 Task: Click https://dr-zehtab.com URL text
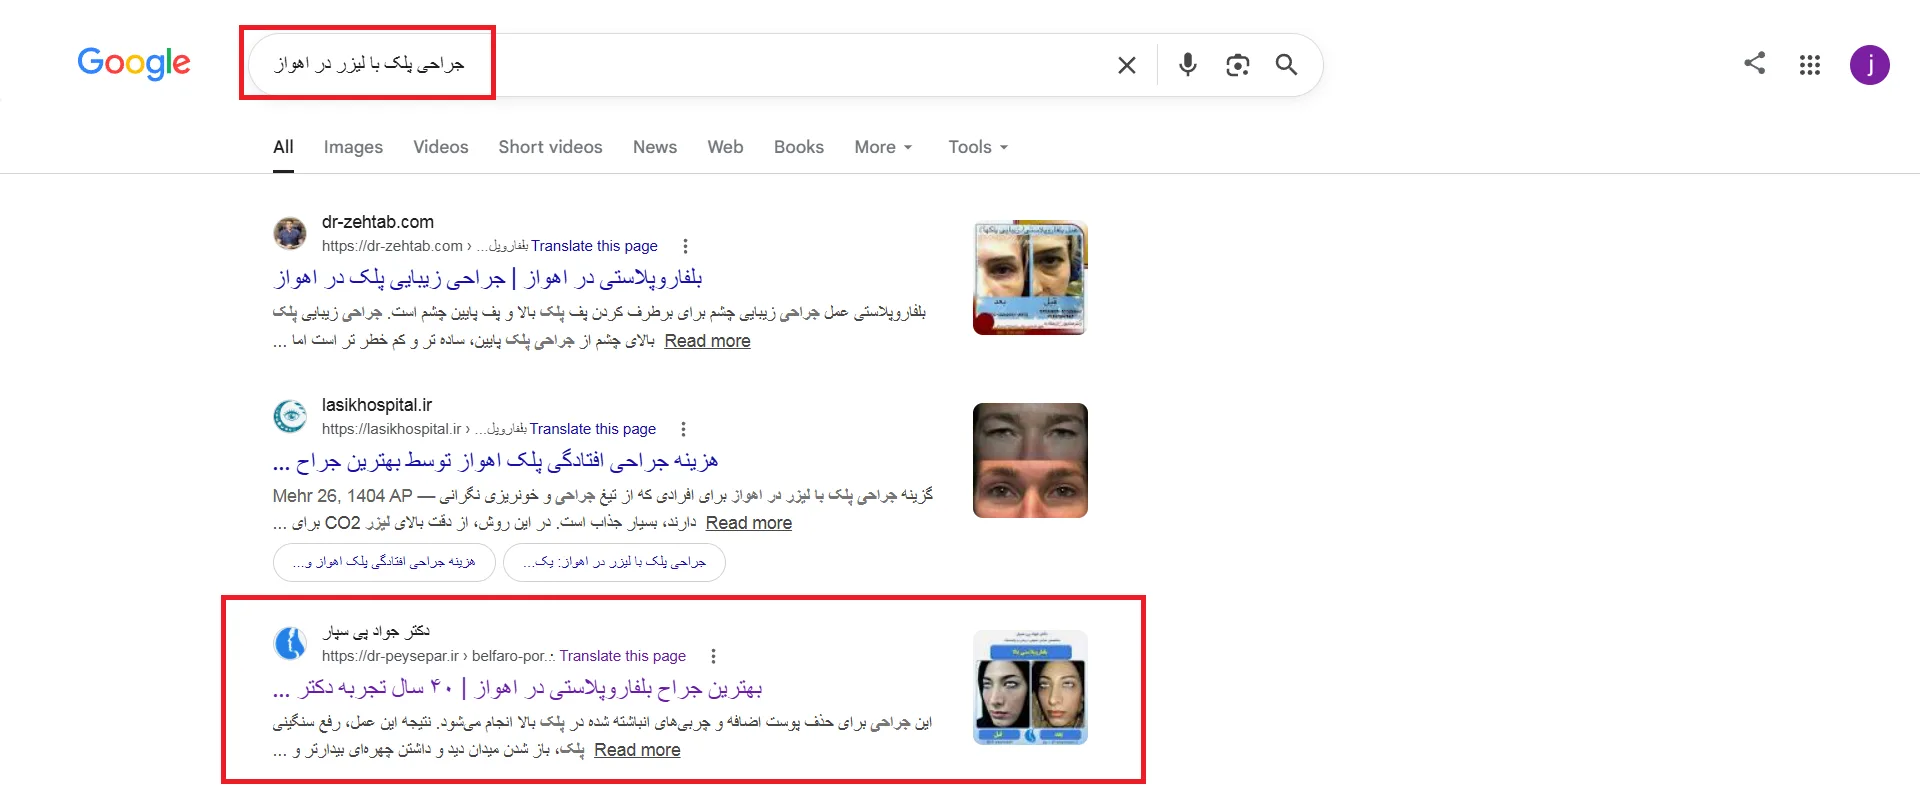392,246
